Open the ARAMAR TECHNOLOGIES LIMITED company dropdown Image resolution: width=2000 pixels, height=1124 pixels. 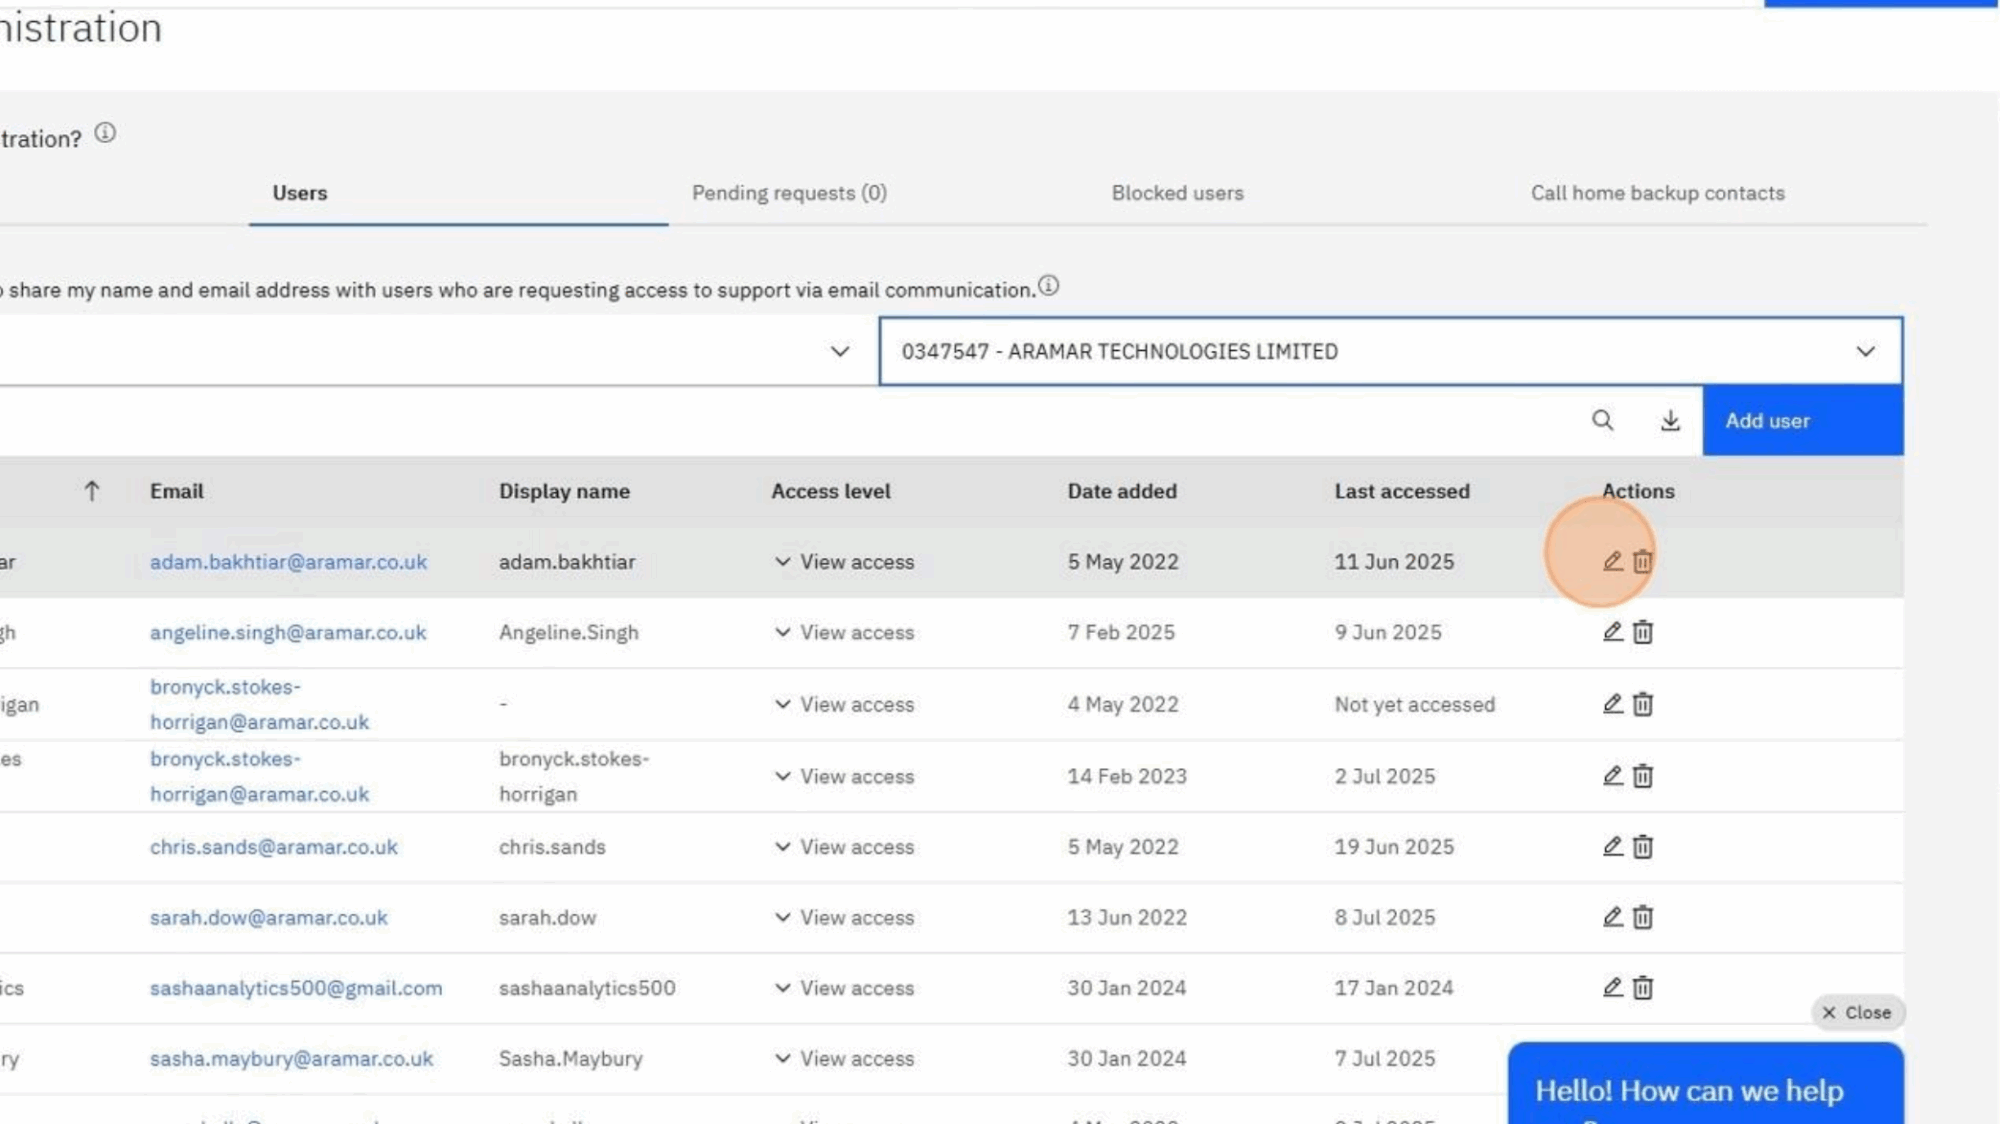pyautogui.click(x=1864, y=351)
